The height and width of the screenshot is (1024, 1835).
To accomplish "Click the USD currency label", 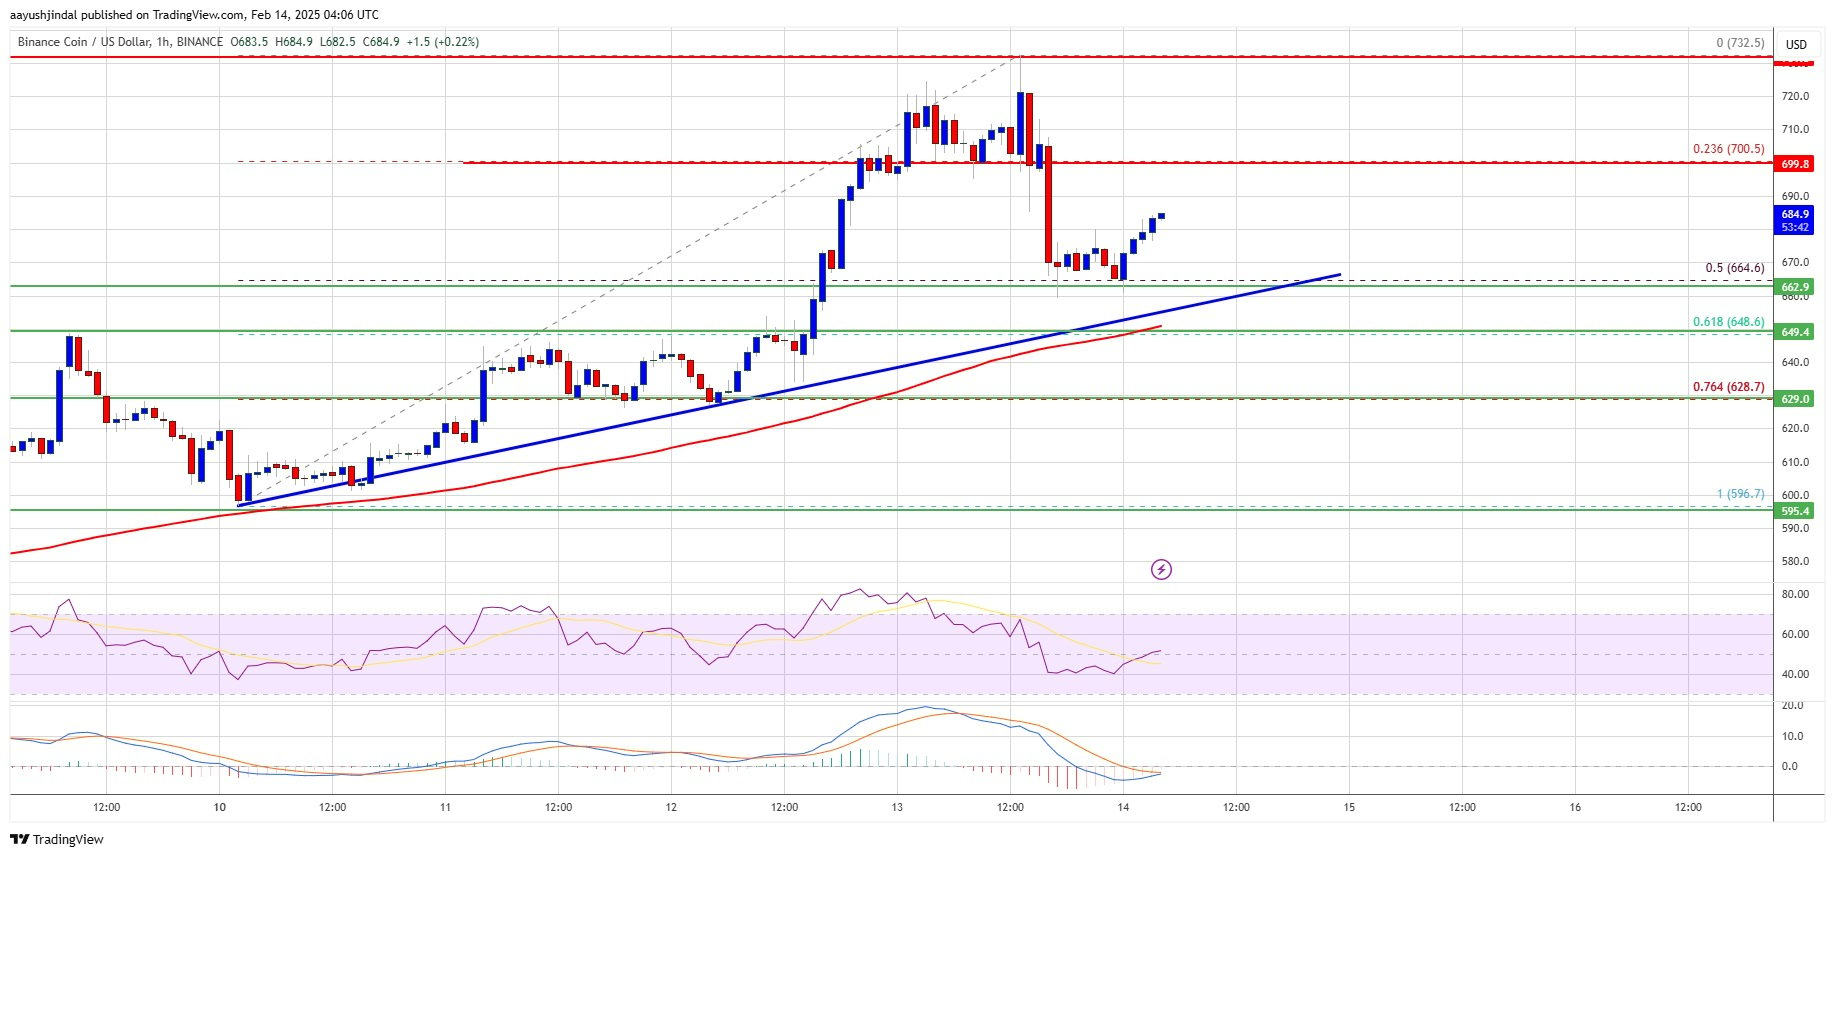I will pyautogui.click(x=1796, y=44).
